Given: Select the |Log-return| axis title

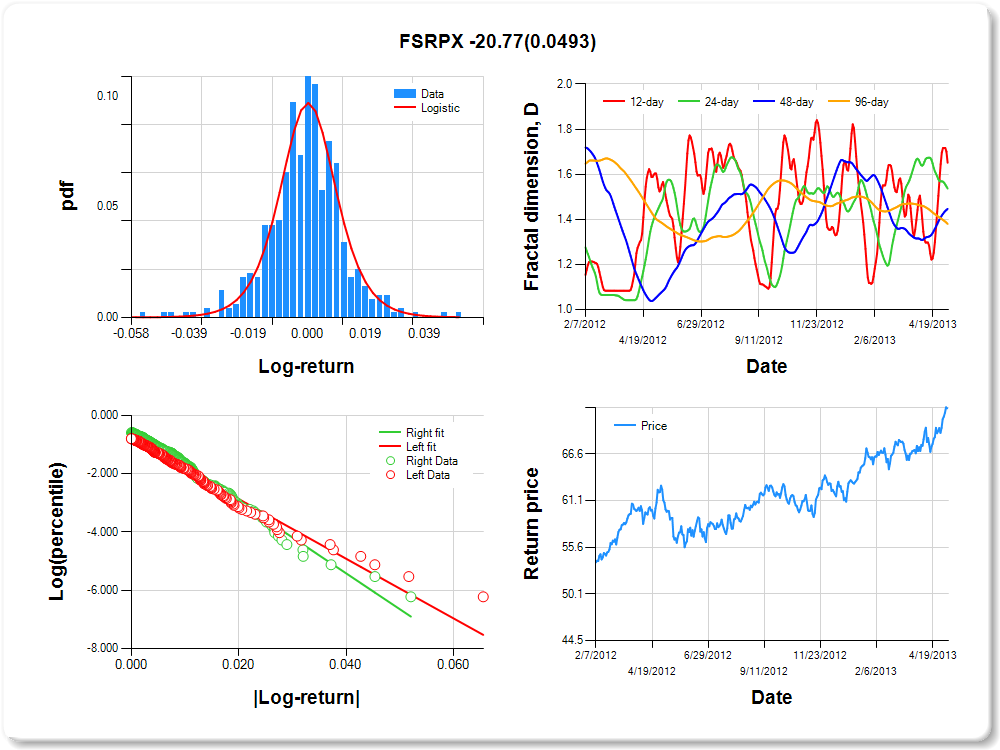Looking at the screenshot, I should tap(306, 697).
